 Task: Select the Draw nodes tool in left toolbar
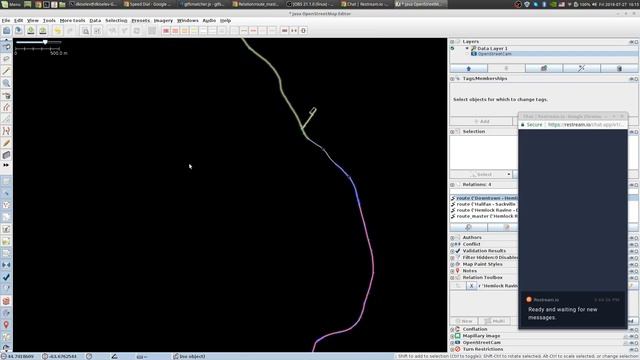pyautogui.click(x=6, y=71)
